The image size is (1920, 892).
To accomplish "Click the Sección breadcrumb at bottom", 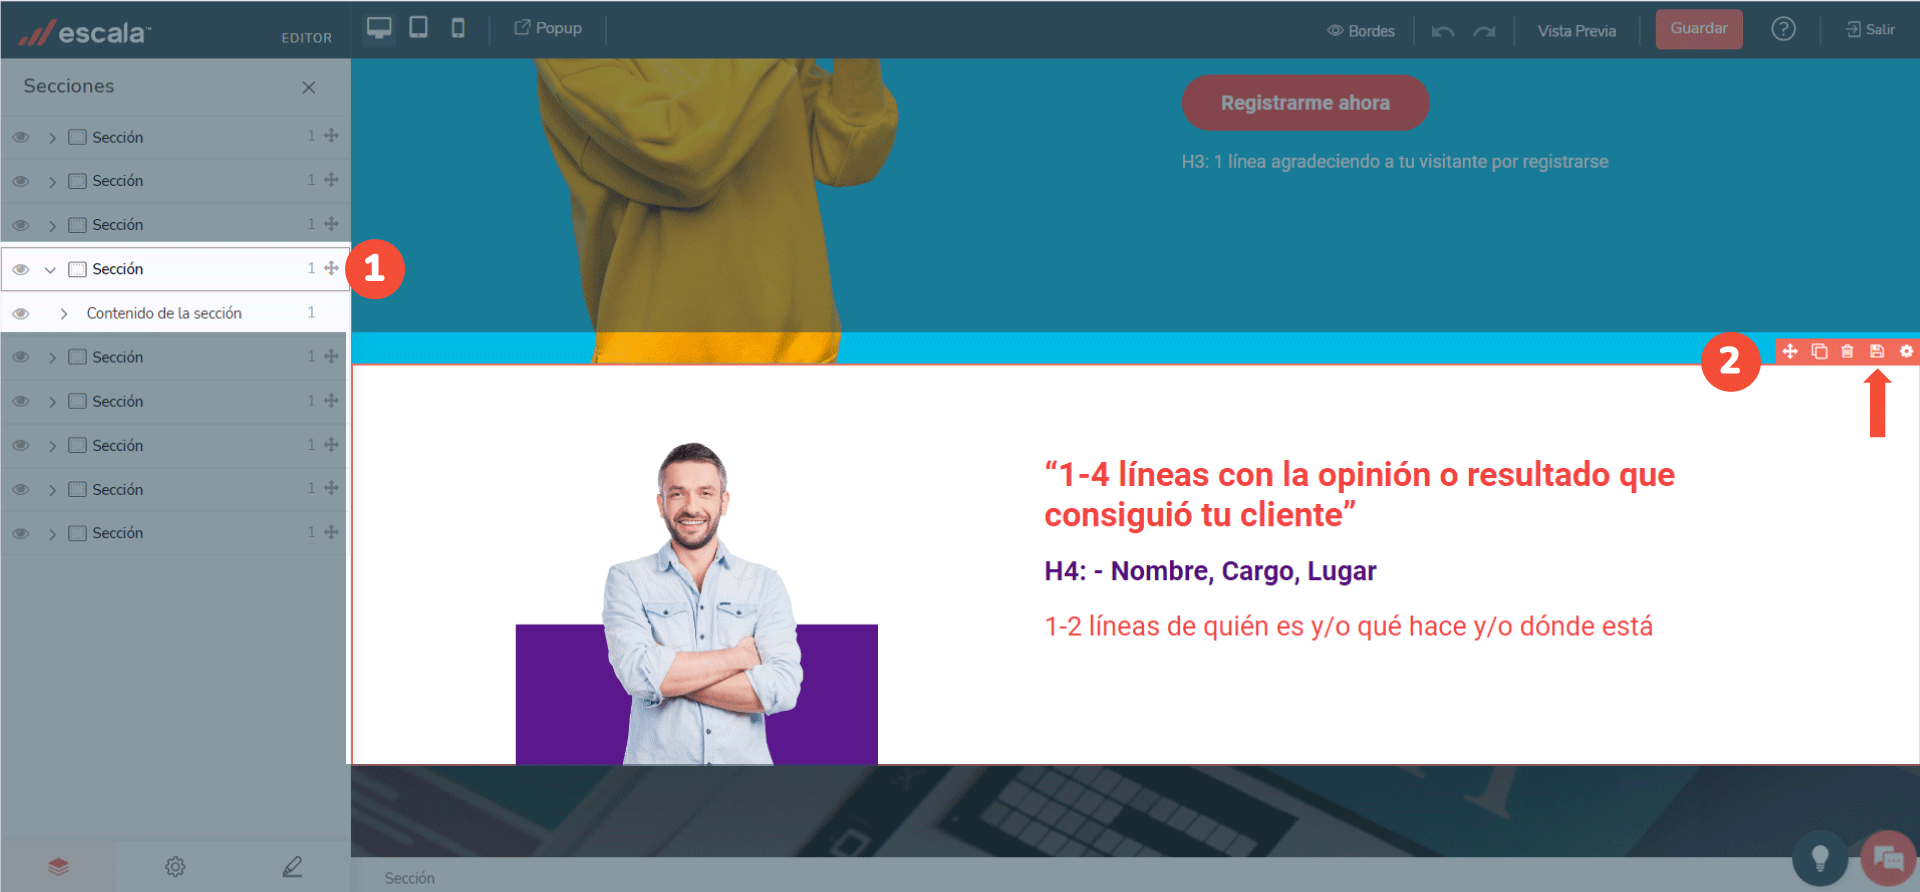I will tap(410, 878).
